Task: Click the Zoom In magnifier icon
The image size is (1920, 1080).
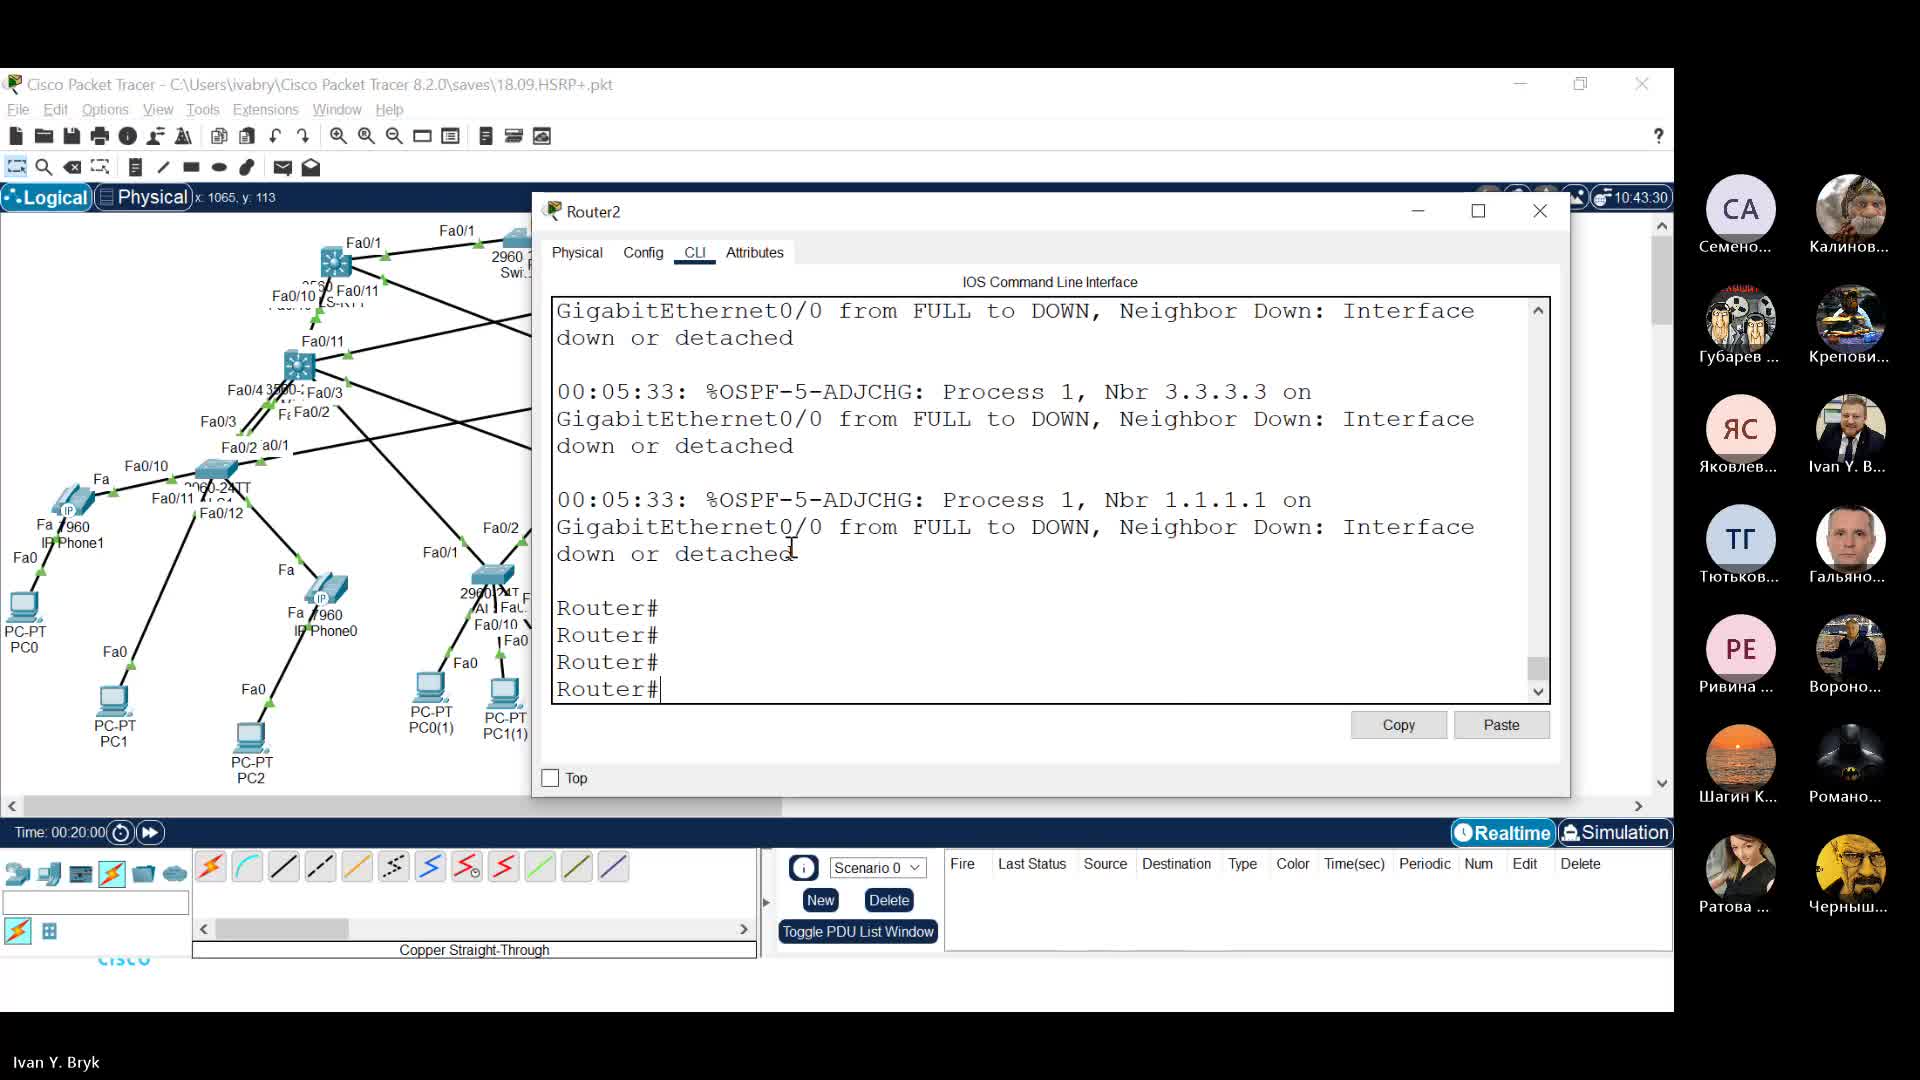Action: coord(339,136)
